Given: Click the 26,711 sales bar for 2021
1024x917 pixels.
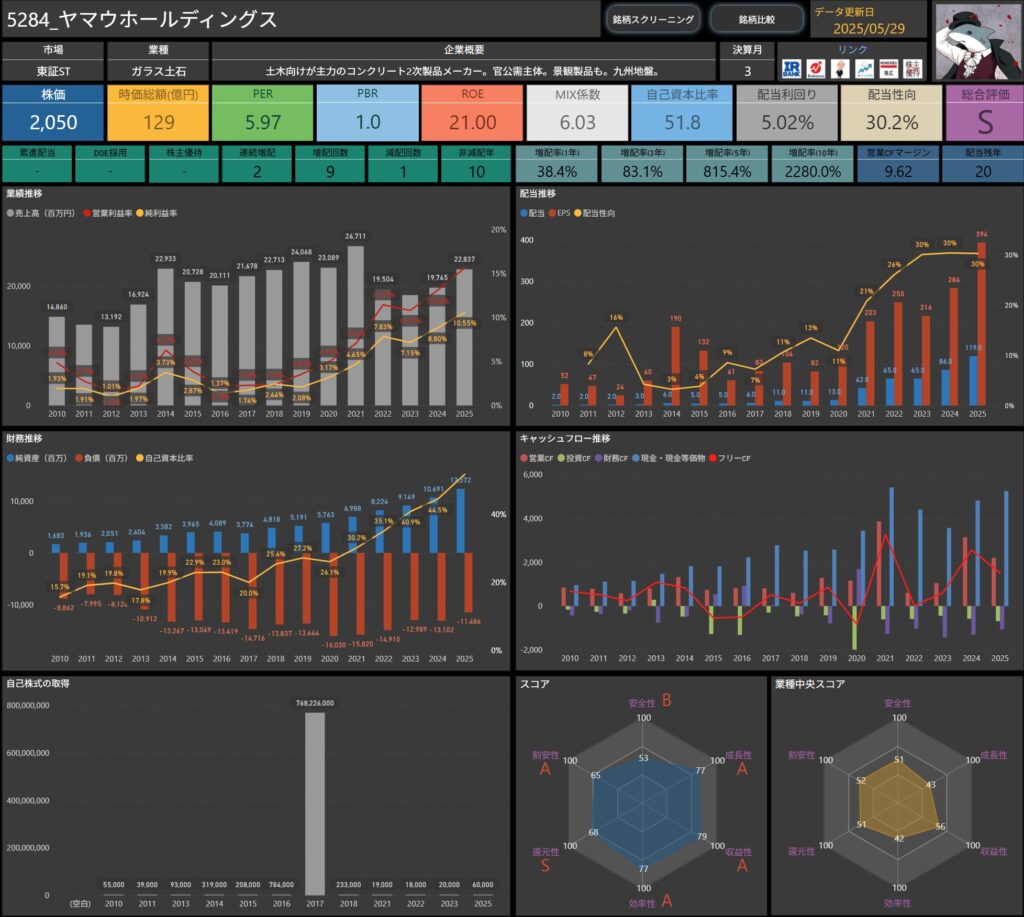Looking at the screenshot, I should click(x=355, y=325).
